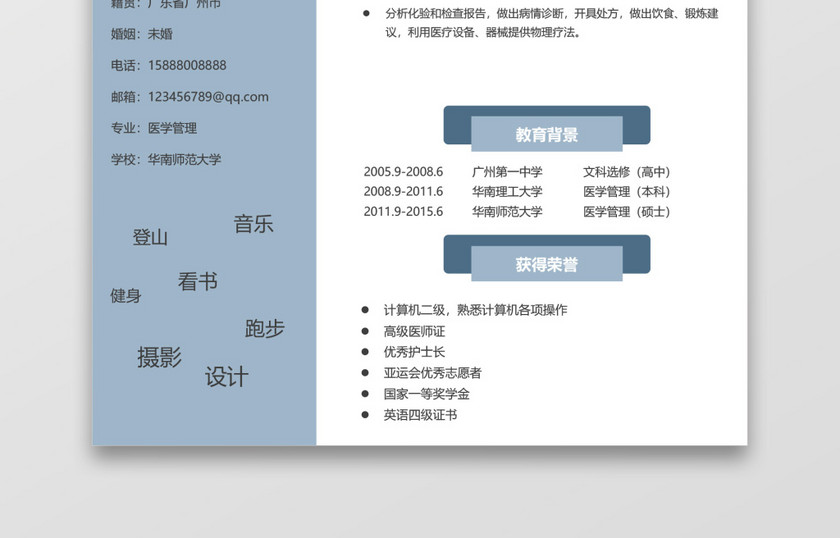Click the hobby word 健身

(125, 295)
